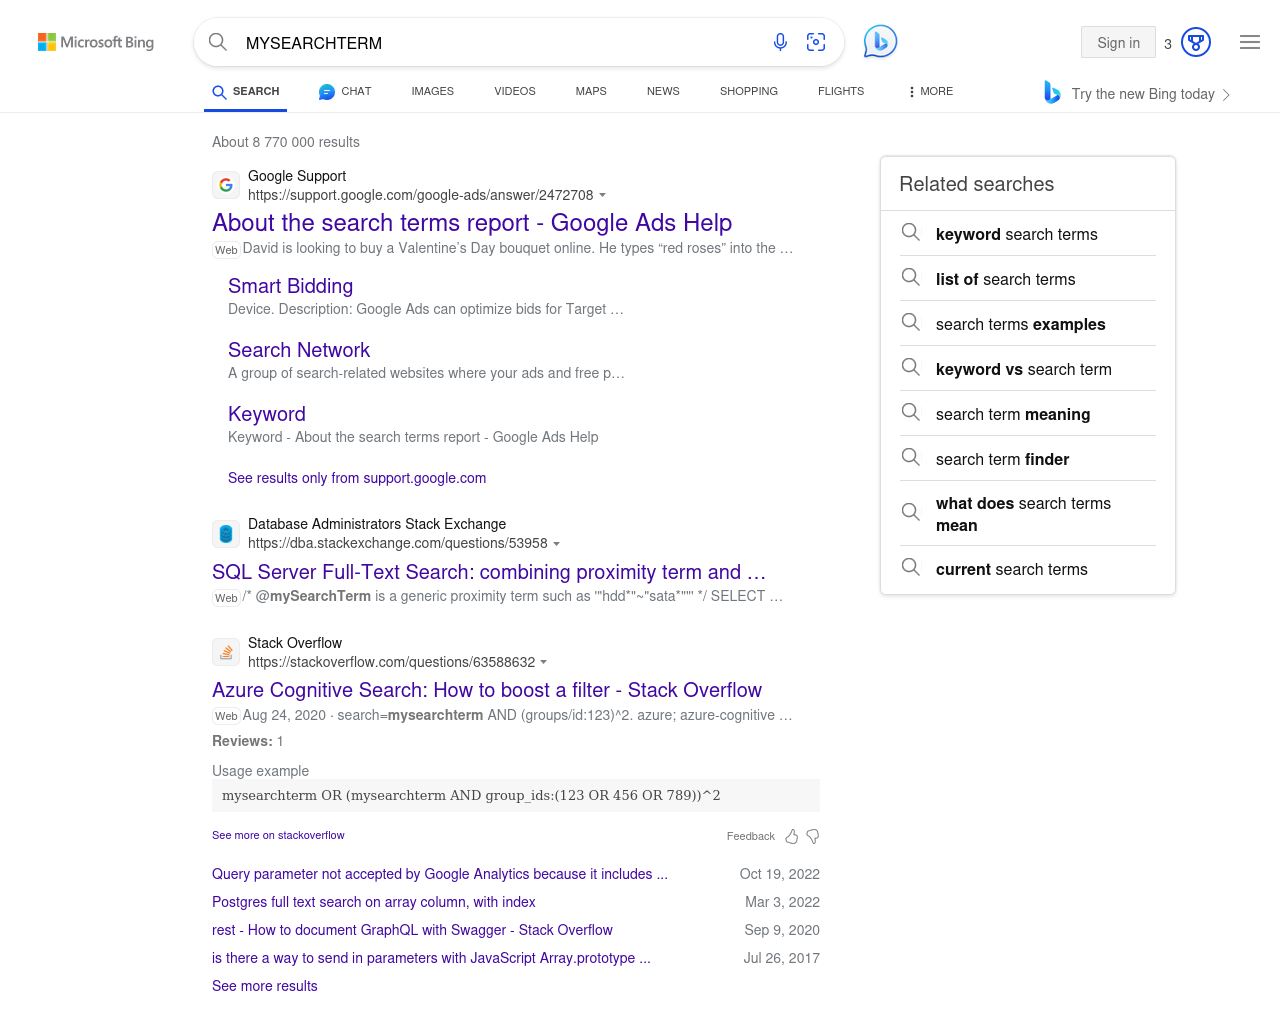Viewport: 1280px width, 1024px height.
Task: Switch to the VIDEOS tab
Action: 515,91
